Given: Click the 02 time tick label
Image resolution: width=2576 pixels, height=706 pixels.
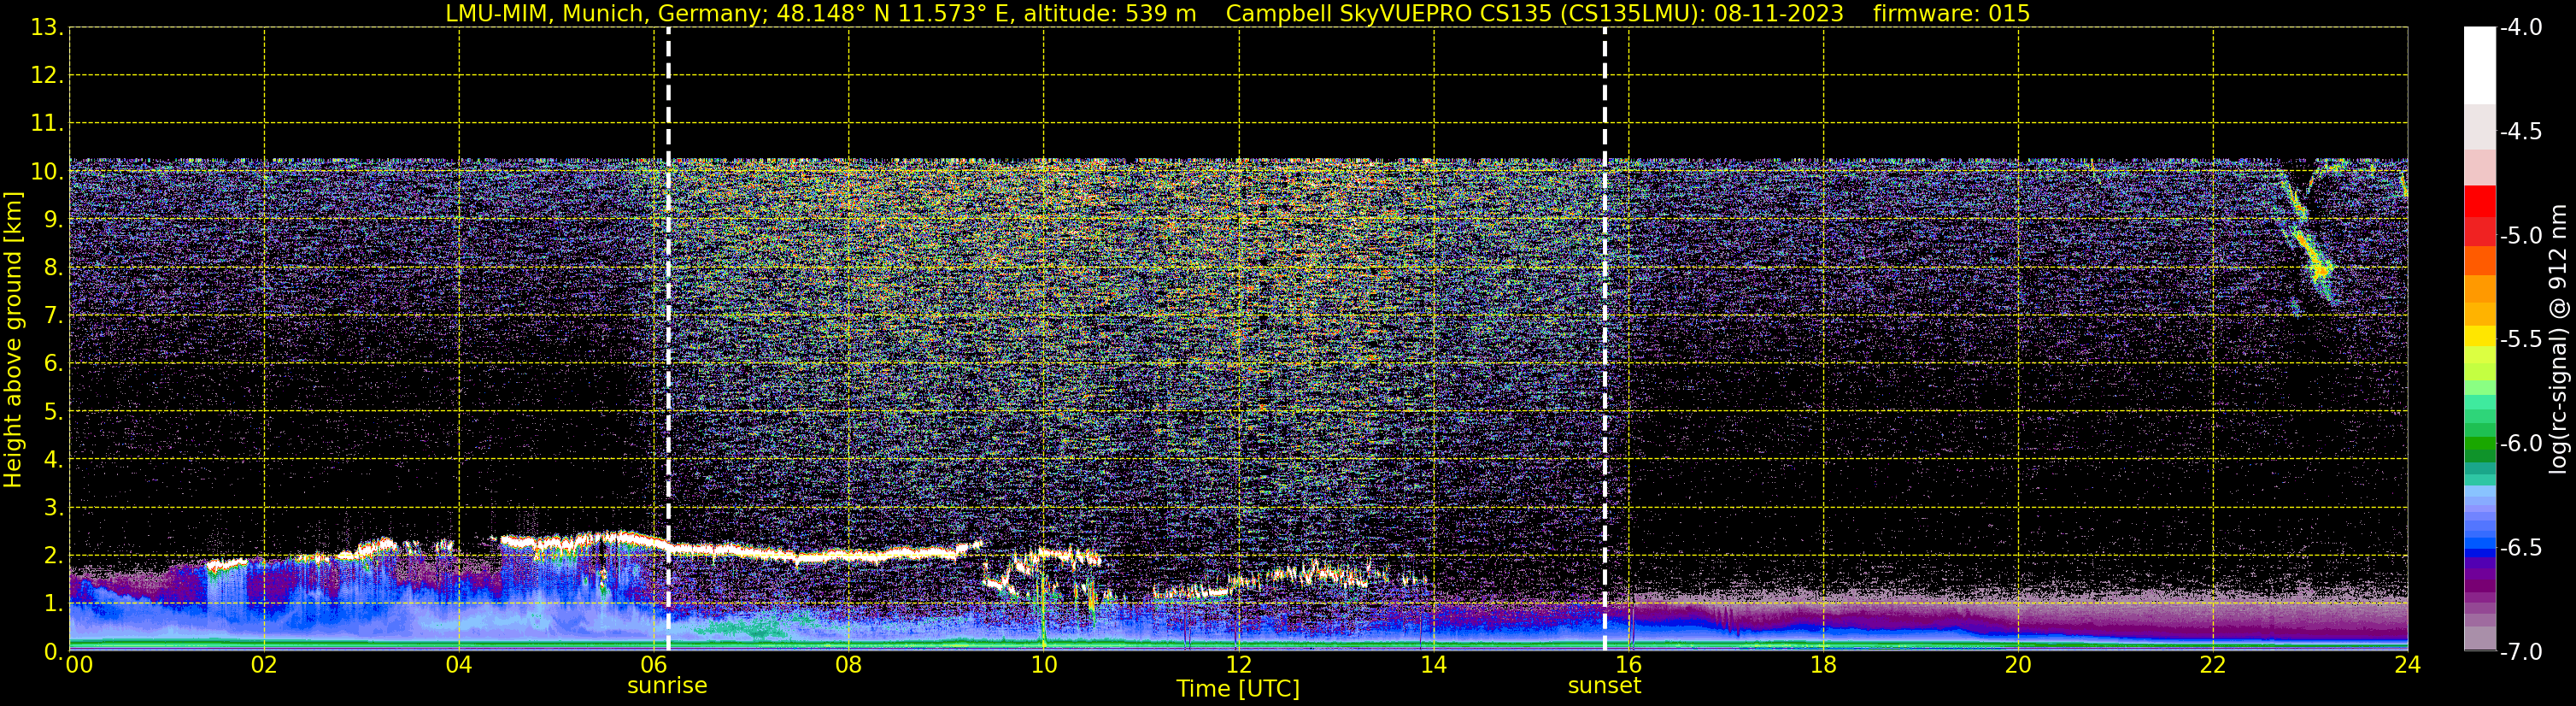Looking at the screenshot, I should pos(264,665).
